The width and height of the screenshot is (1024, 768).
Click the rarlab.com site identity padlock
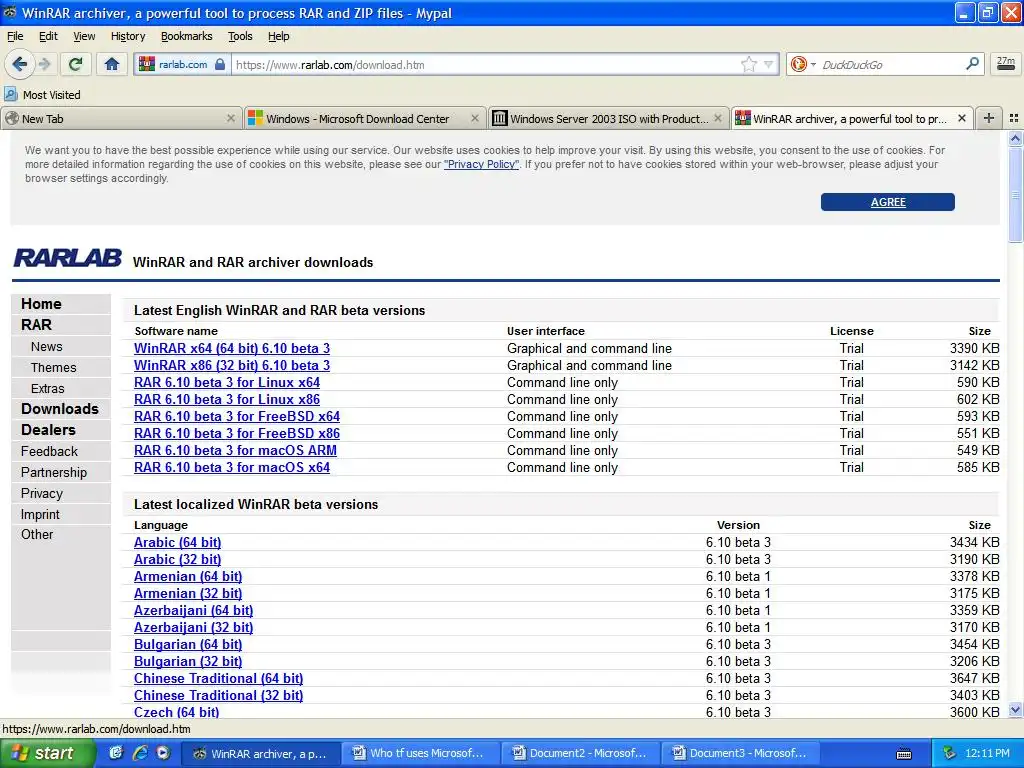220,65
